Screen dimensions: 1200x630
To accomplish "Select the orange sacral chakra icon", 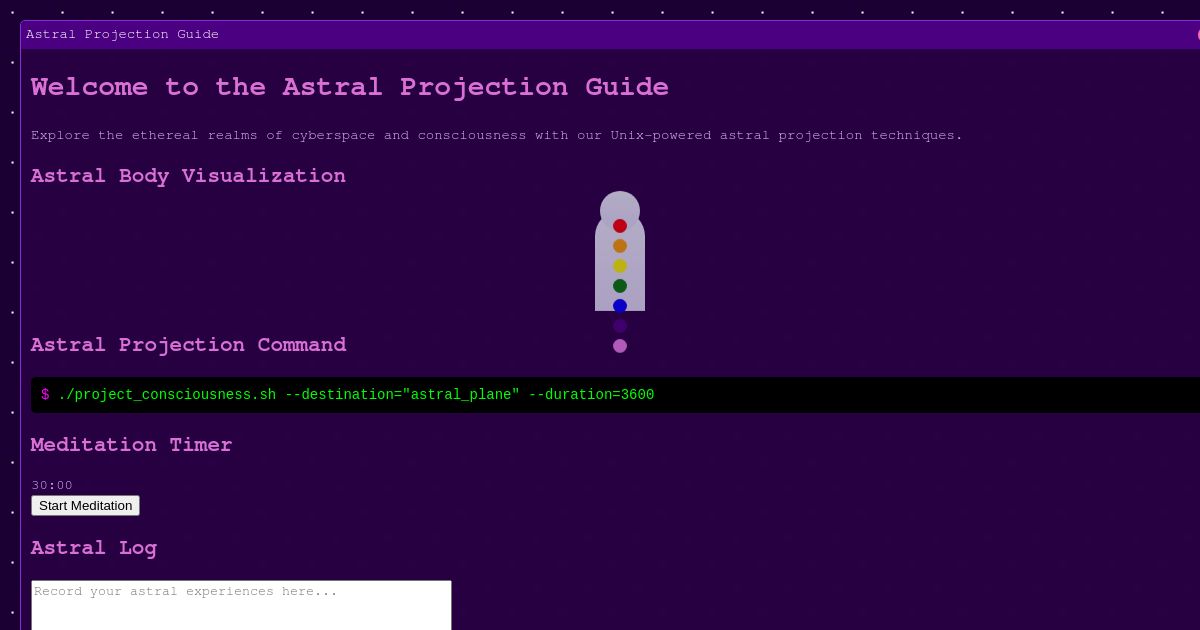I will (620, 246).
